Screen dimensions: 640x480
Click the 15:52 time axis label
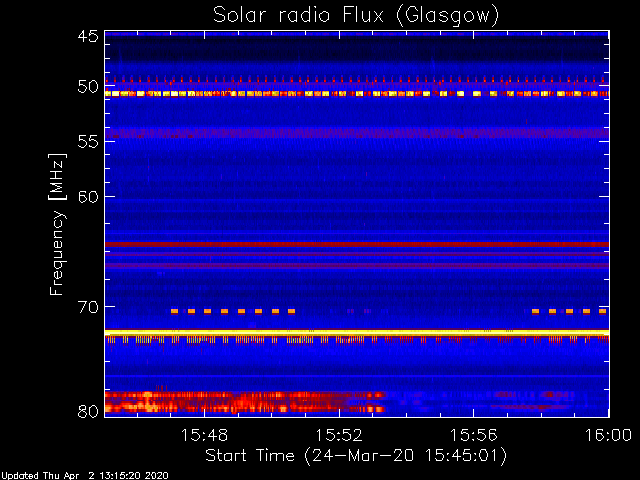point(339,436)
